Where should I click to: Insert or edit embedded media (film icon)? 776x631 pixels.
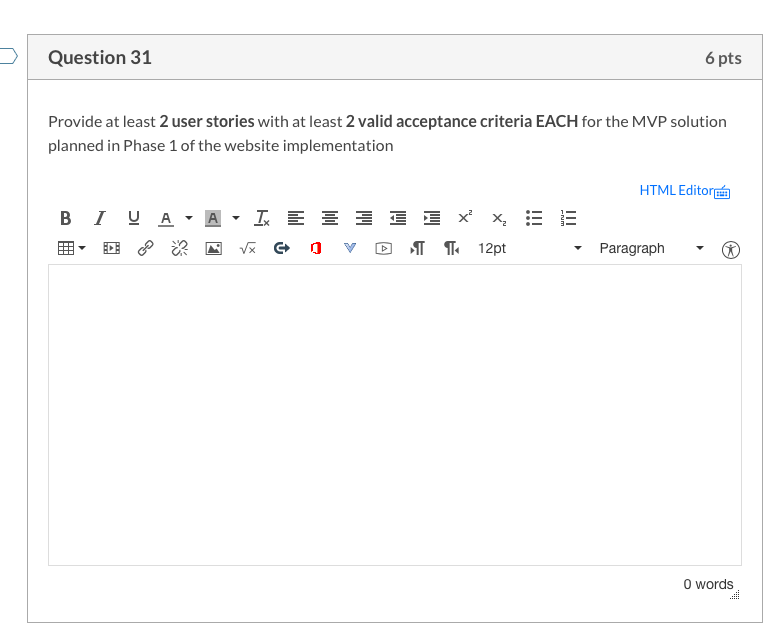point(111,248)
